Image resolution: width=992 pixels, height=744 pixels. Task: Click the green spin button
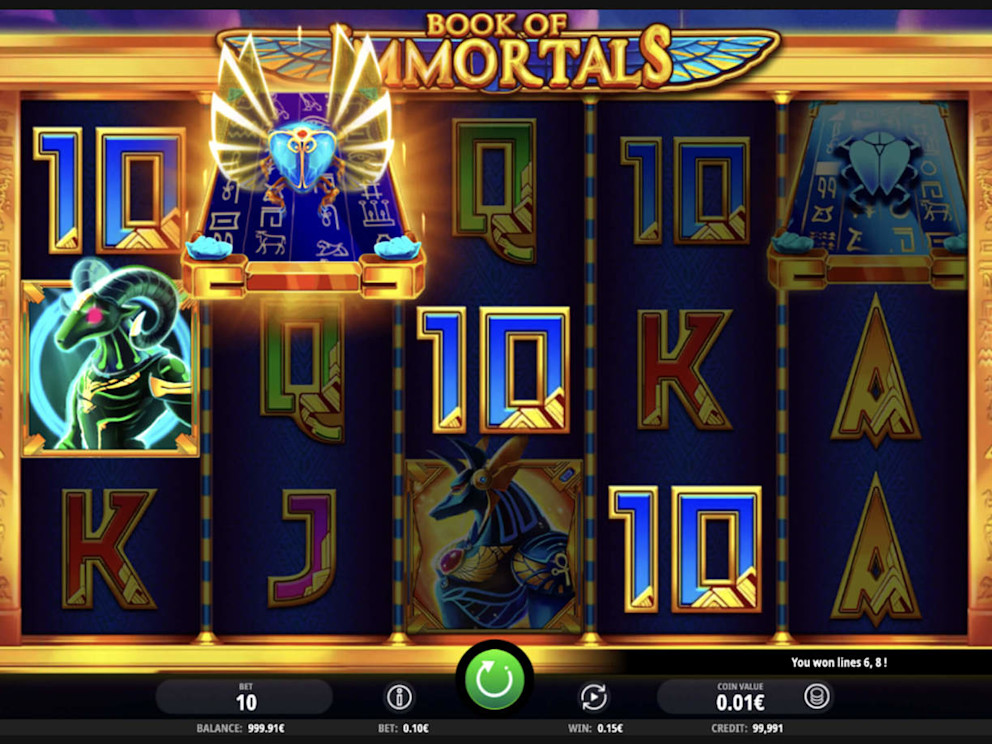(494, 680)
